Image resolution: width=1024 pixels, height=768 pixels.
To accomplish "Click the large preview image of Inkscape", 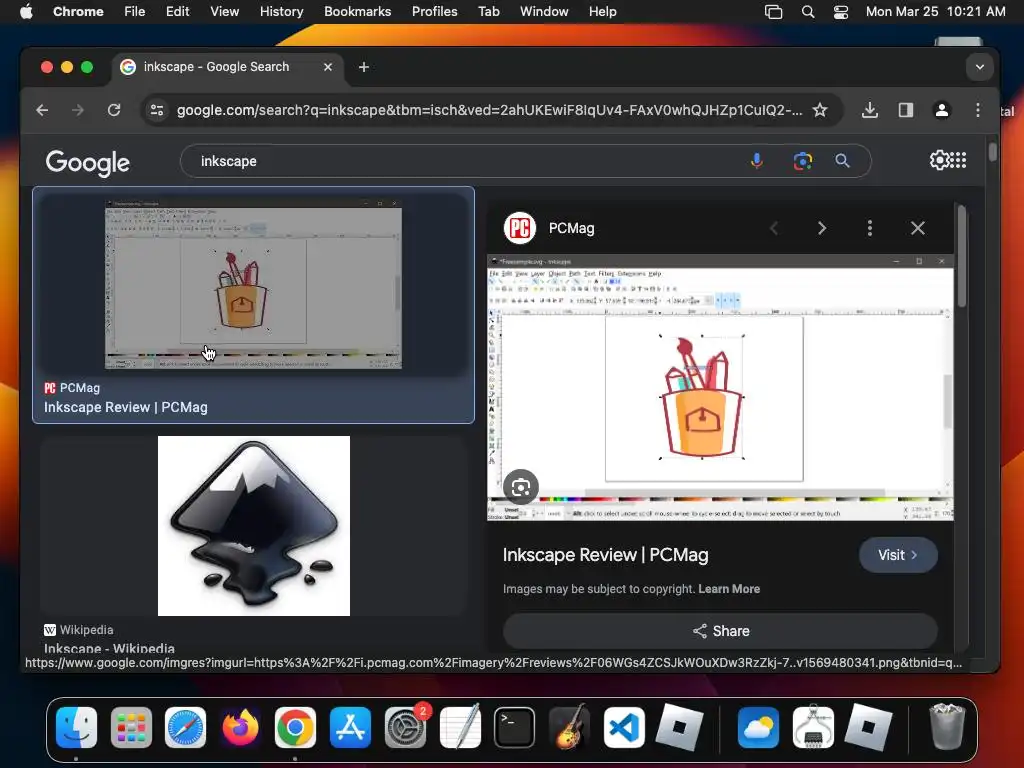I will [x=720, y=387].
